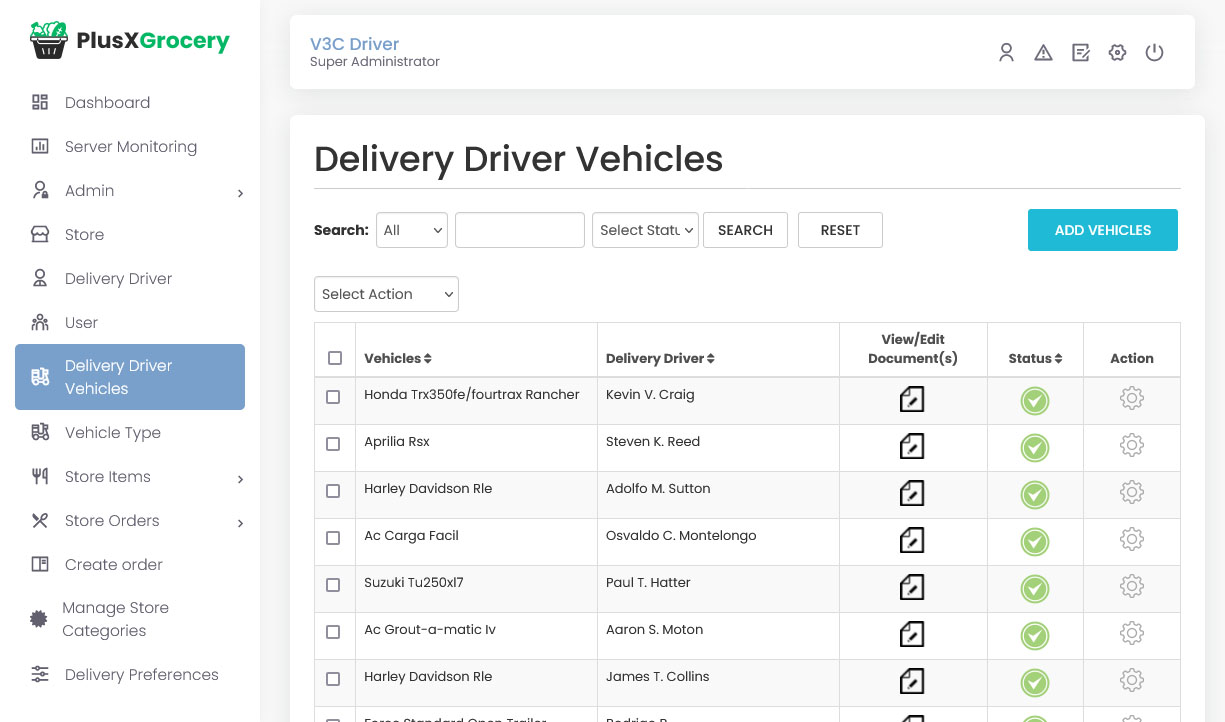The width and height of the screenshot is (1225, 722).
Task: Click into the search text field
Action: (520, 230)
